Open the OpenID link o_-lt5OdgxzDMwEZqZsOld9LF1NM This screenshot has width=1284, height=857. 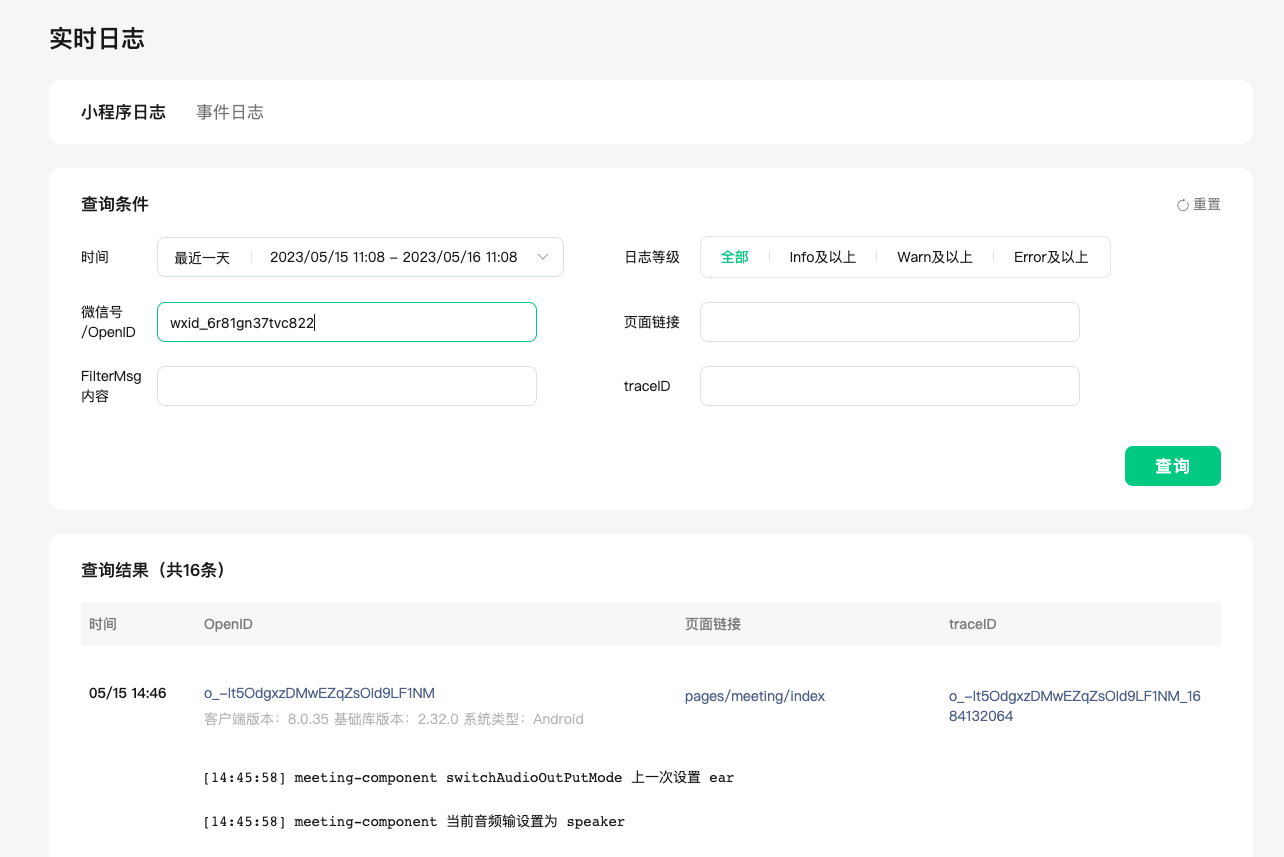[x=319, y=693]
